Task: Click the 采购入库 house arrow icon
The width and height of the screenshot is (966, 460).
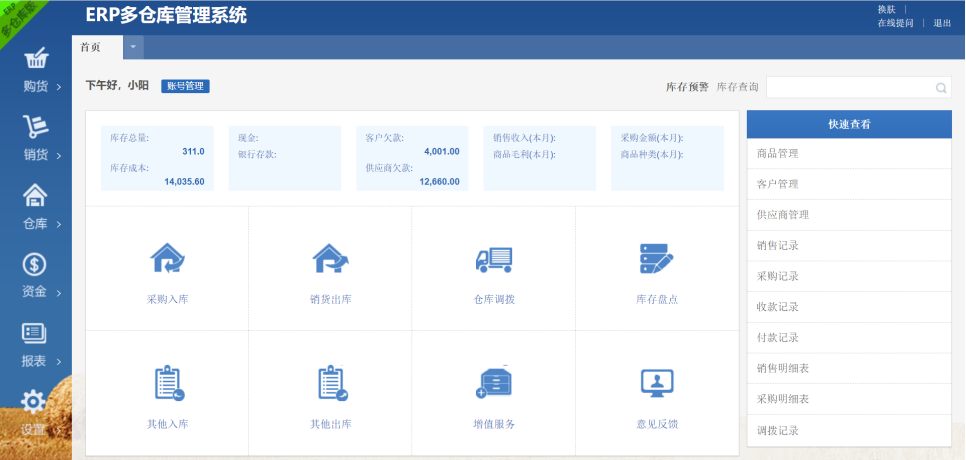Action: click(168, 259)
